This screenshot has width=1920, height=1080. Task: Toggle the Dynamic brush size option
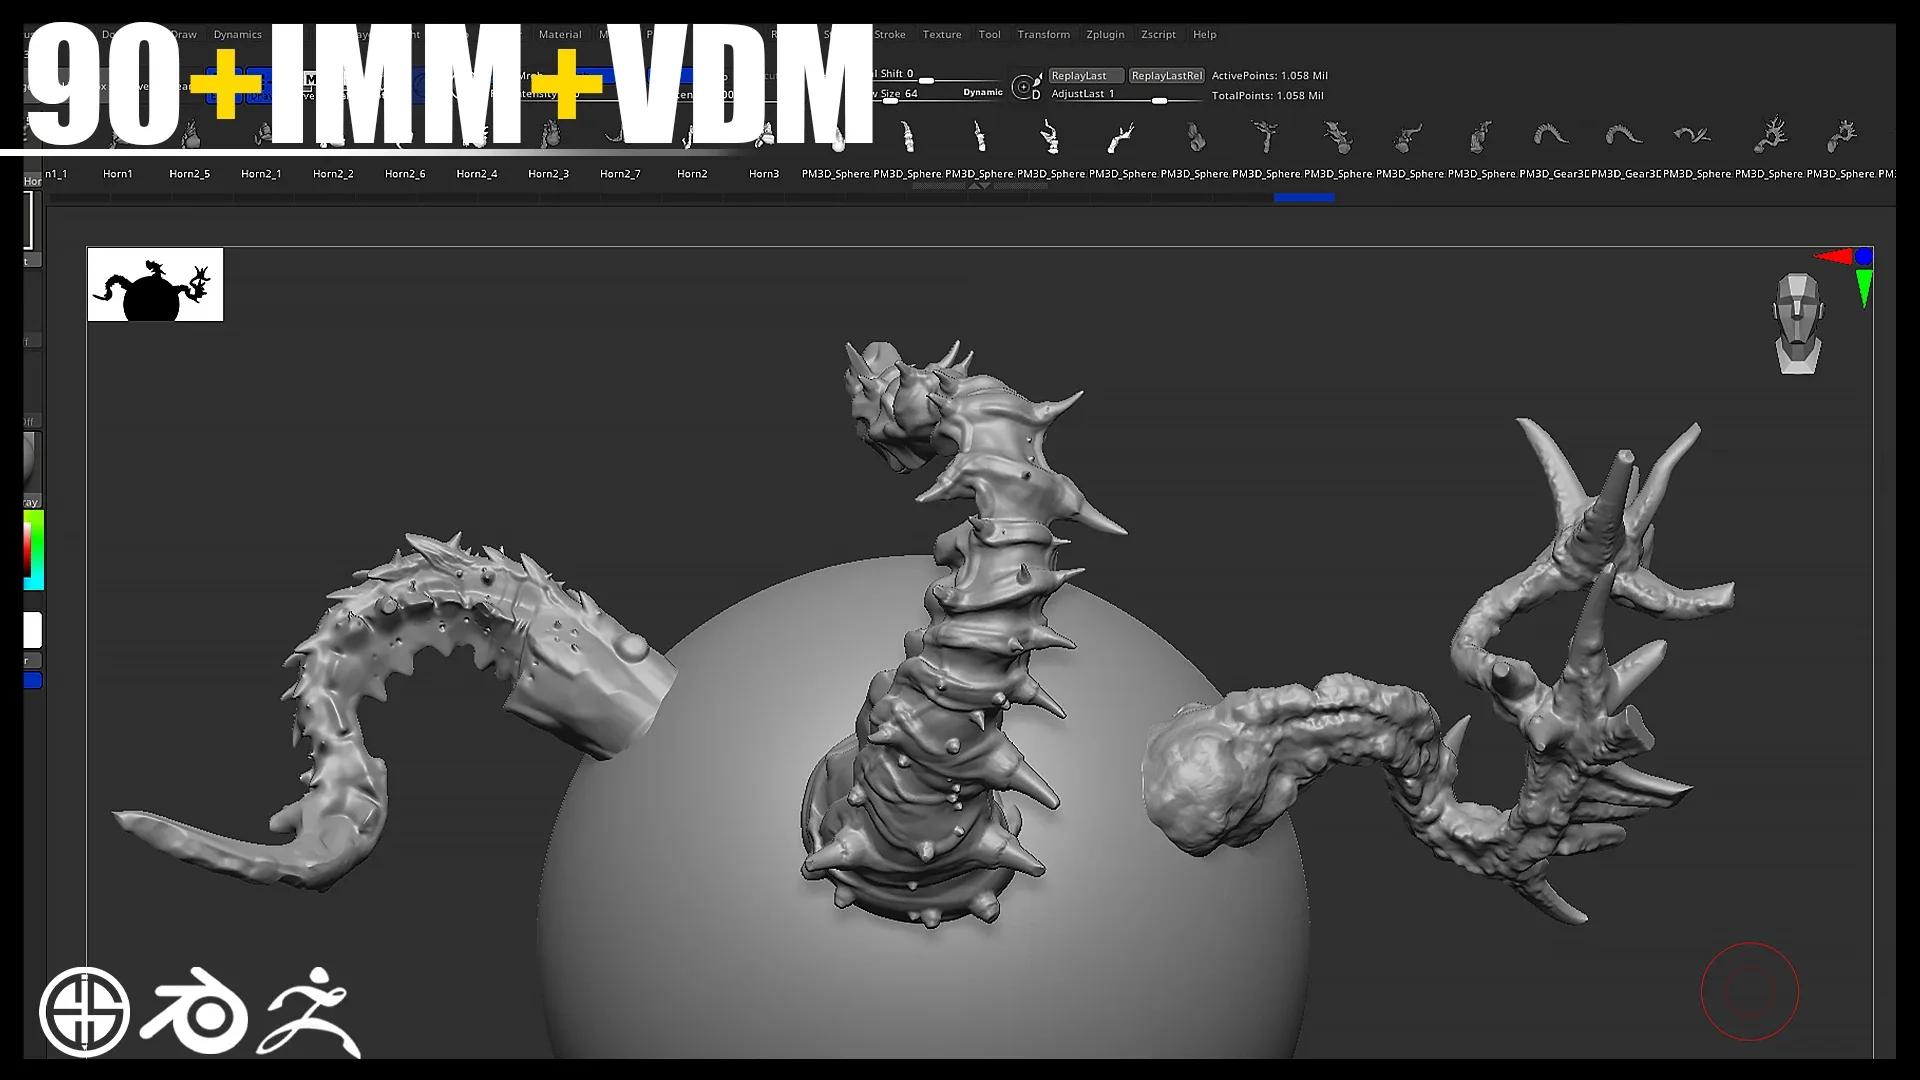tap(982, 92)
